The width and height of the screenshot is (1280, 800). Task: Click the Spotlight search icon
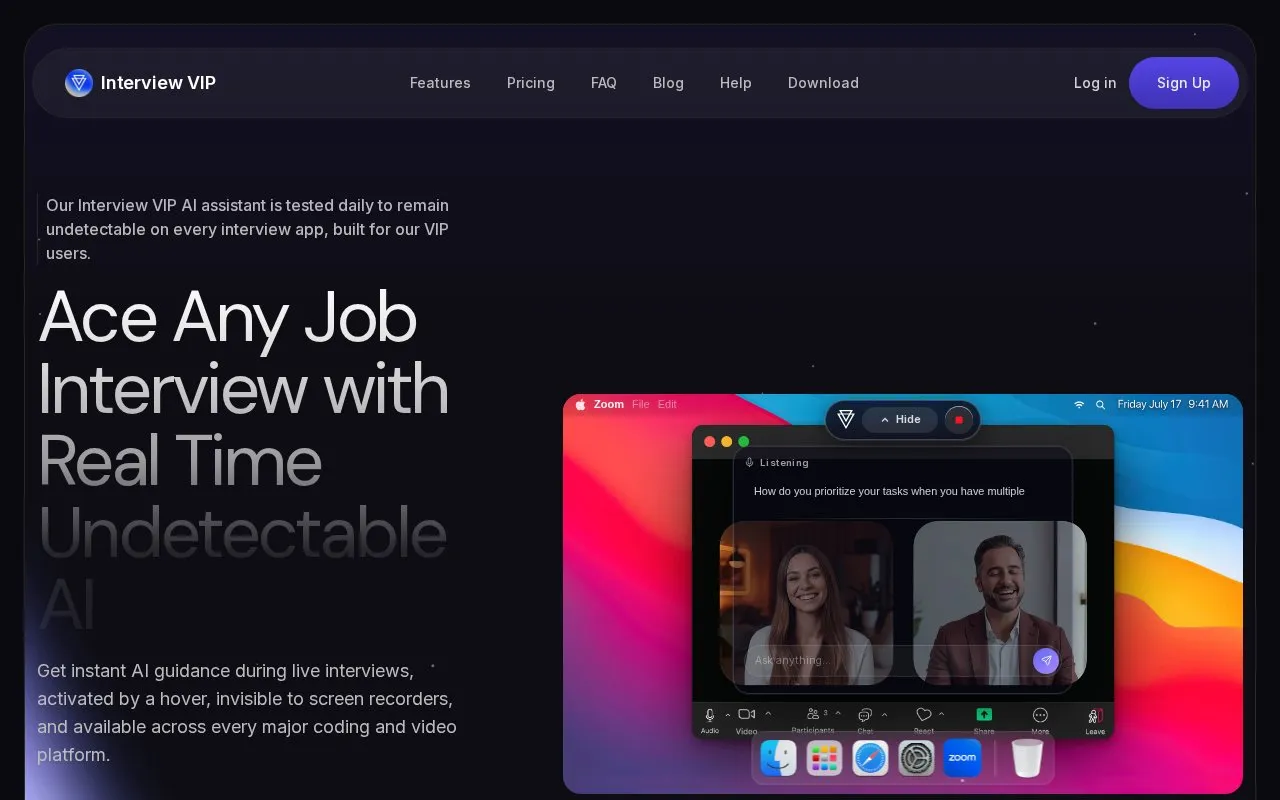point(1100,405)
